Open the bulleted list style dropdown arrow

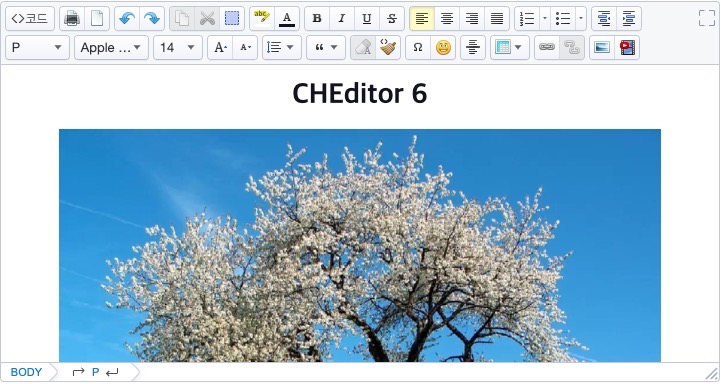(581, 18)
